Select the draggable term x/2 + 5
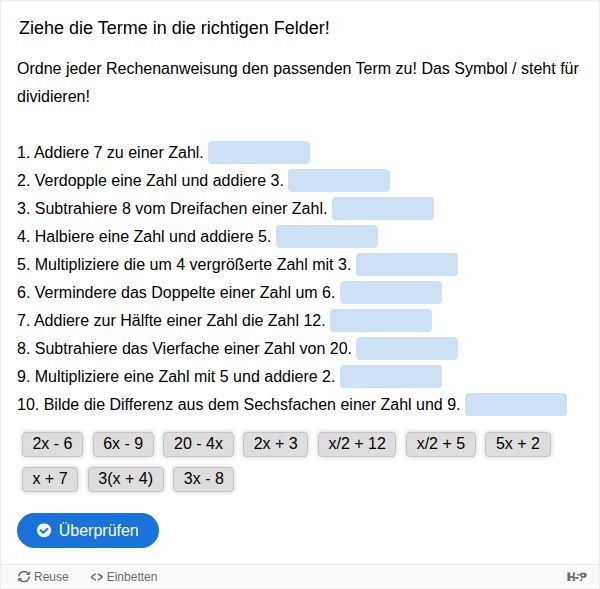Viewport: 600px width, 589px height. click(x=441, y=444)
